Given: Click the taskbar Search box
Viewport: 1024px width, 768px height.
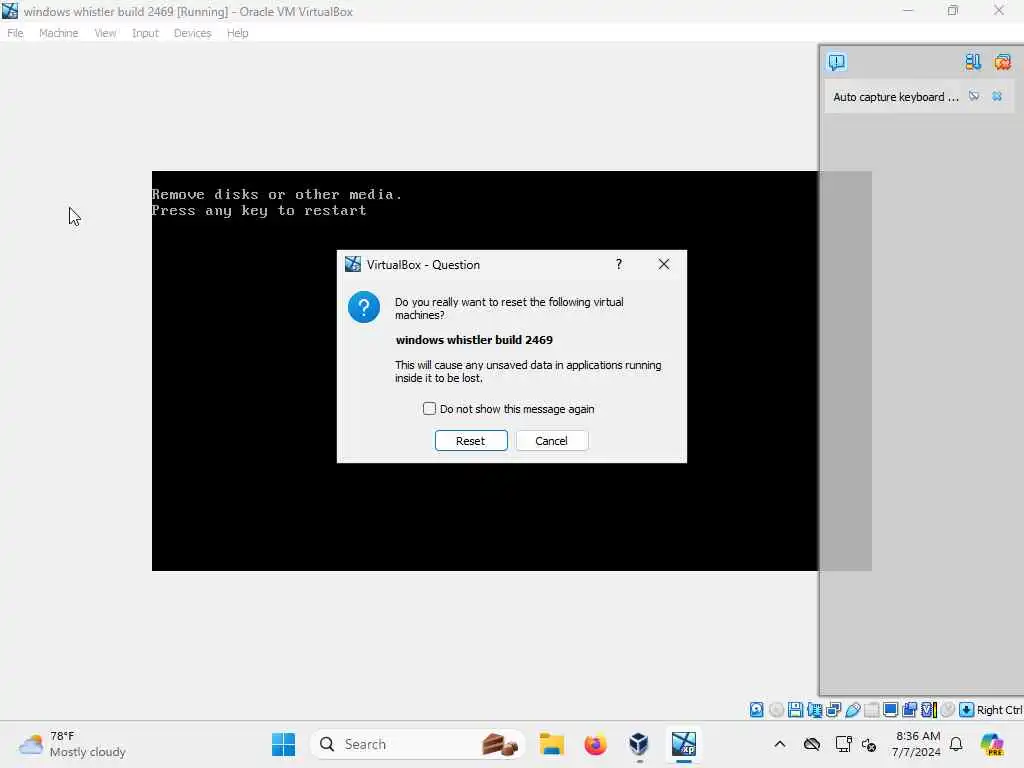Looking at the screenshot, I should (x=418, y=744).
